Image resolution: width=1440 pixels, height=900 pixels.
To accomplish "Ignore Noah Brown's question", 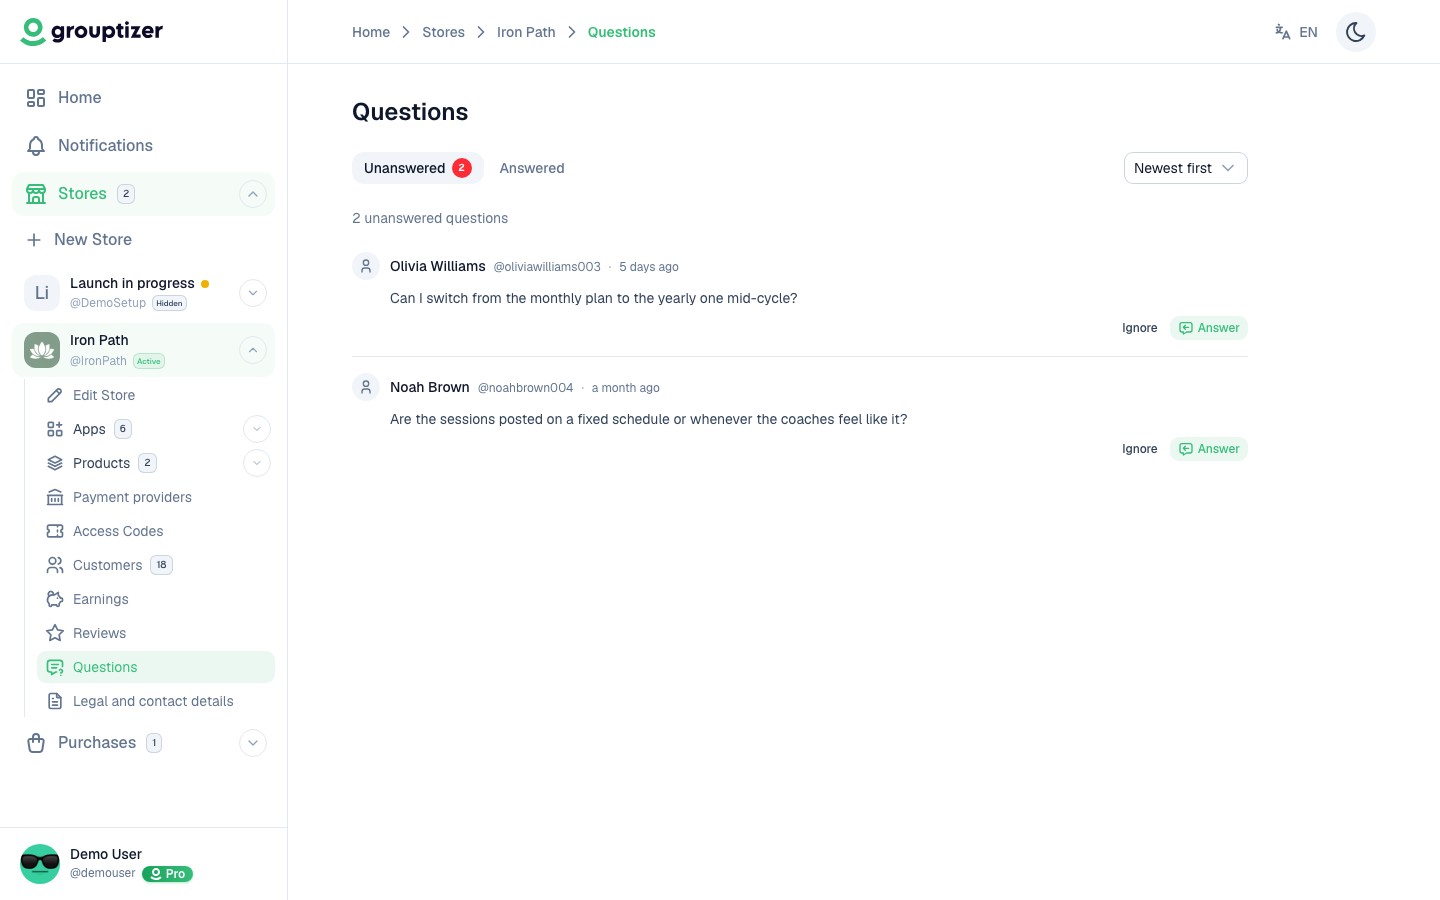I will coord(1139,449).
